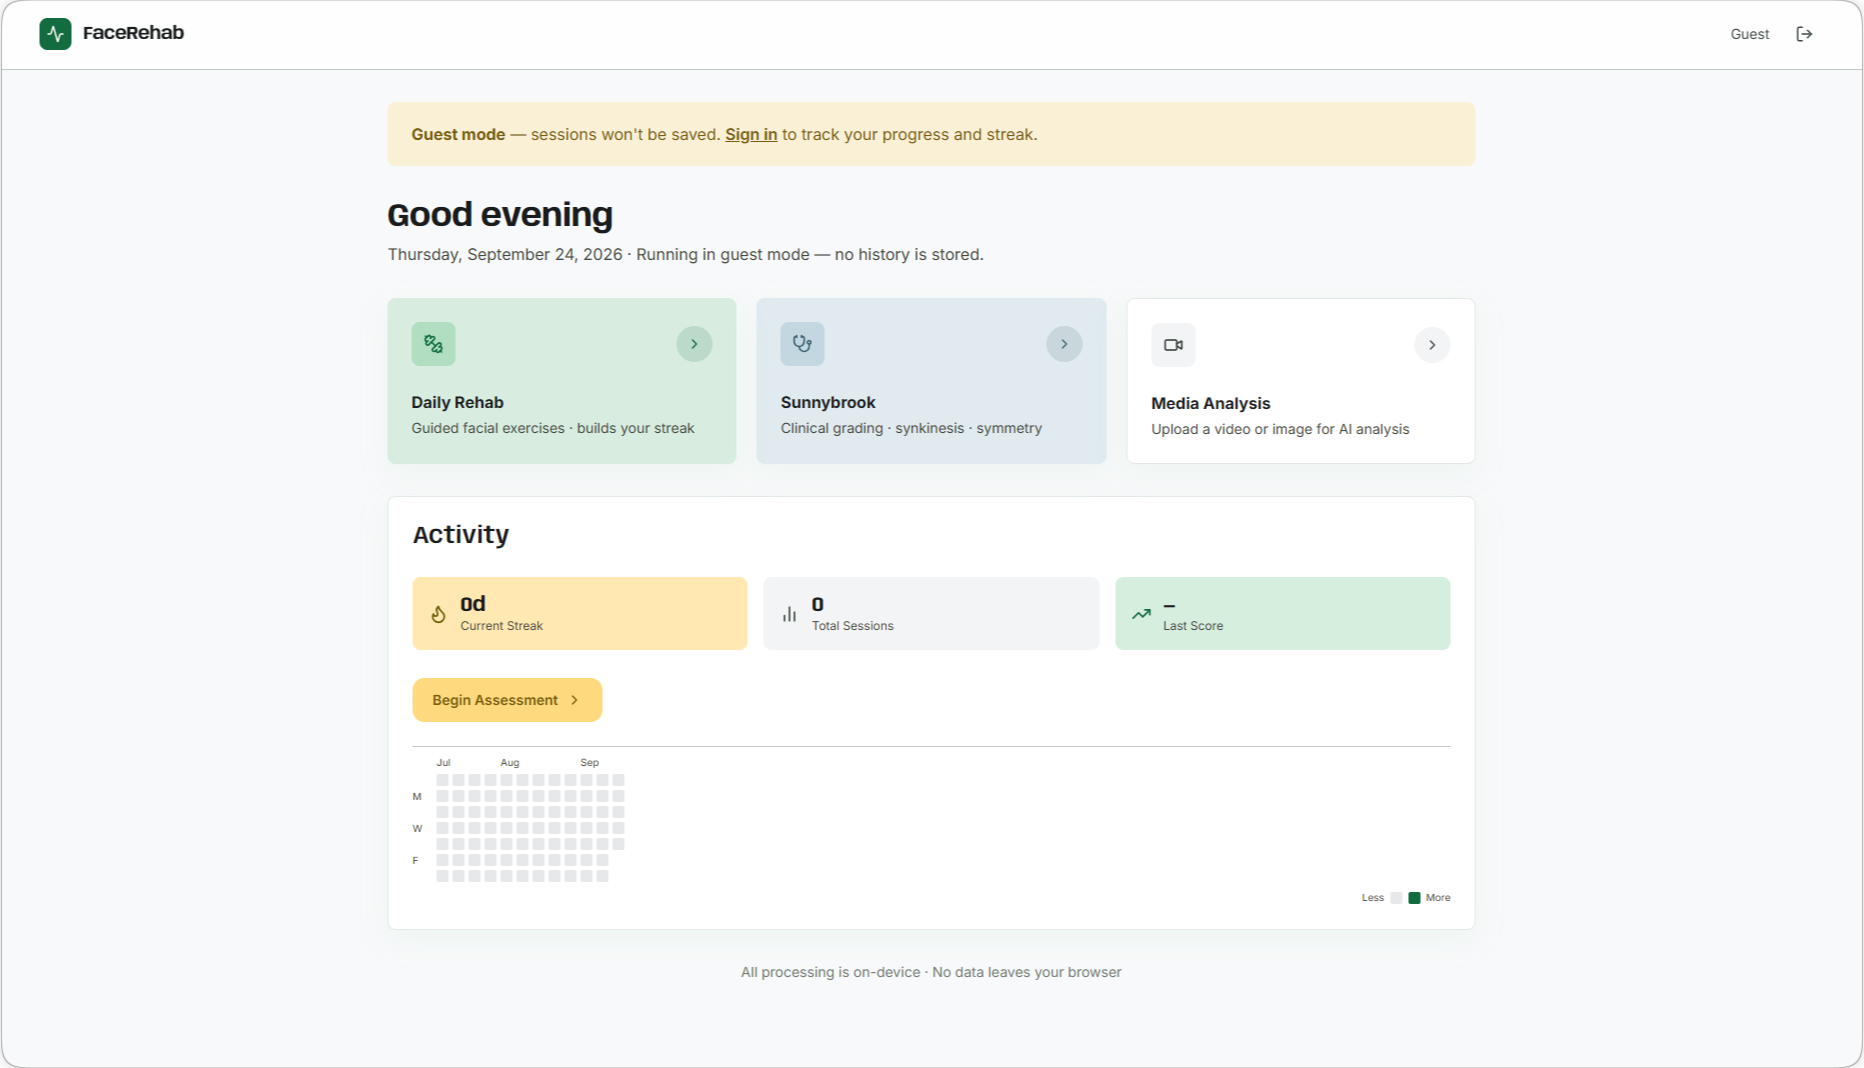Click the Daily Rehab dumbbell icon

433,344
